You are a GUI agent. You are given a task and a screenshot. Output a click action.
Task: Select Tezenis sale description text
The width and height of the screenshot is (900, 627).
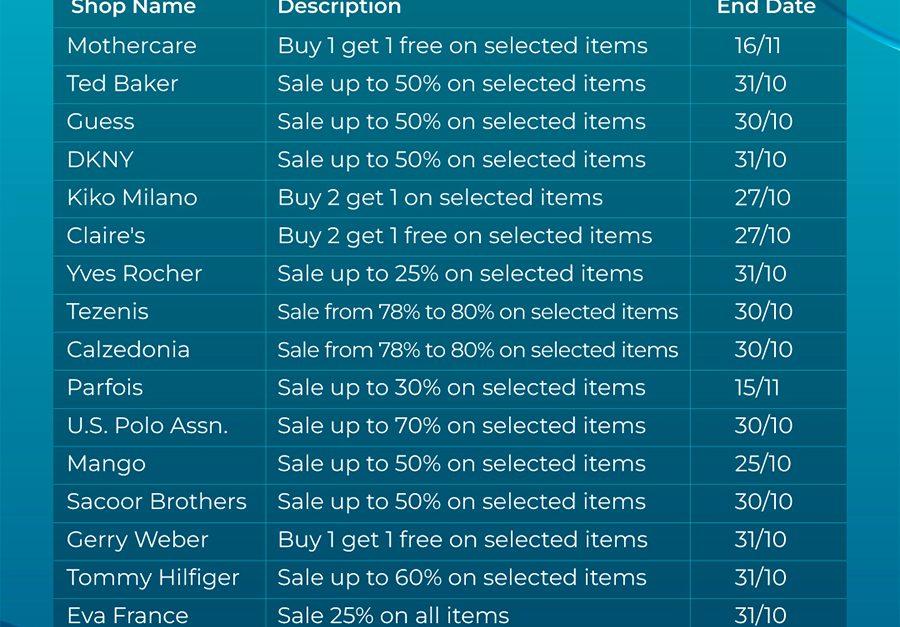(x=478, y=312)
